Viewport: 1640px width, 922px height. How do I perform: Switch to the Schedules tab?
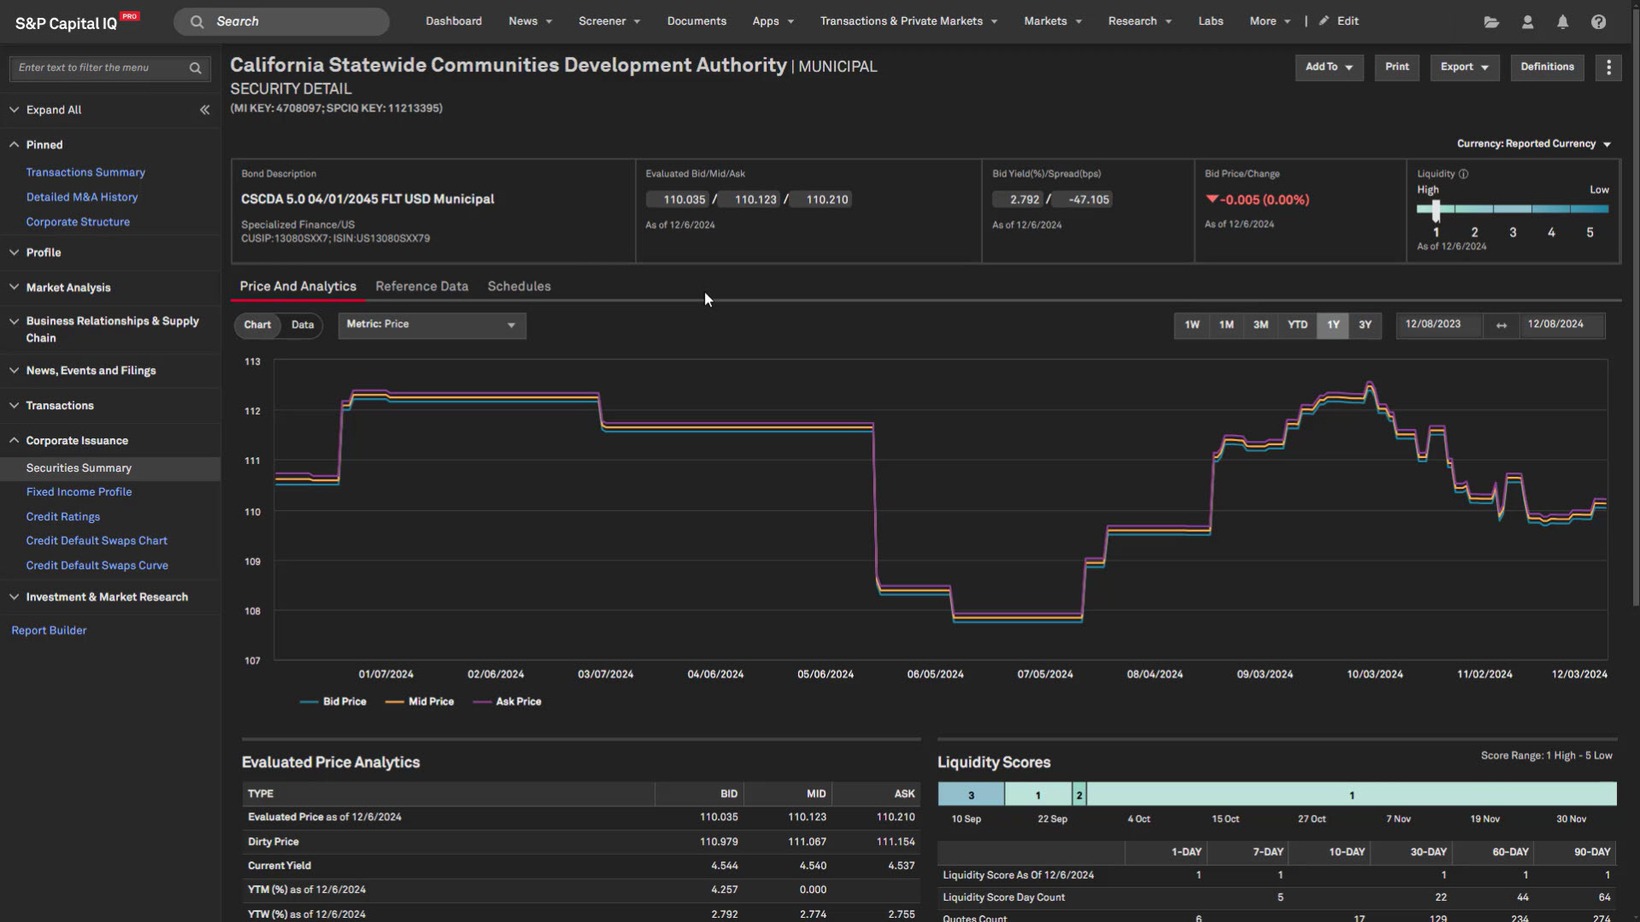coord(519,287)
